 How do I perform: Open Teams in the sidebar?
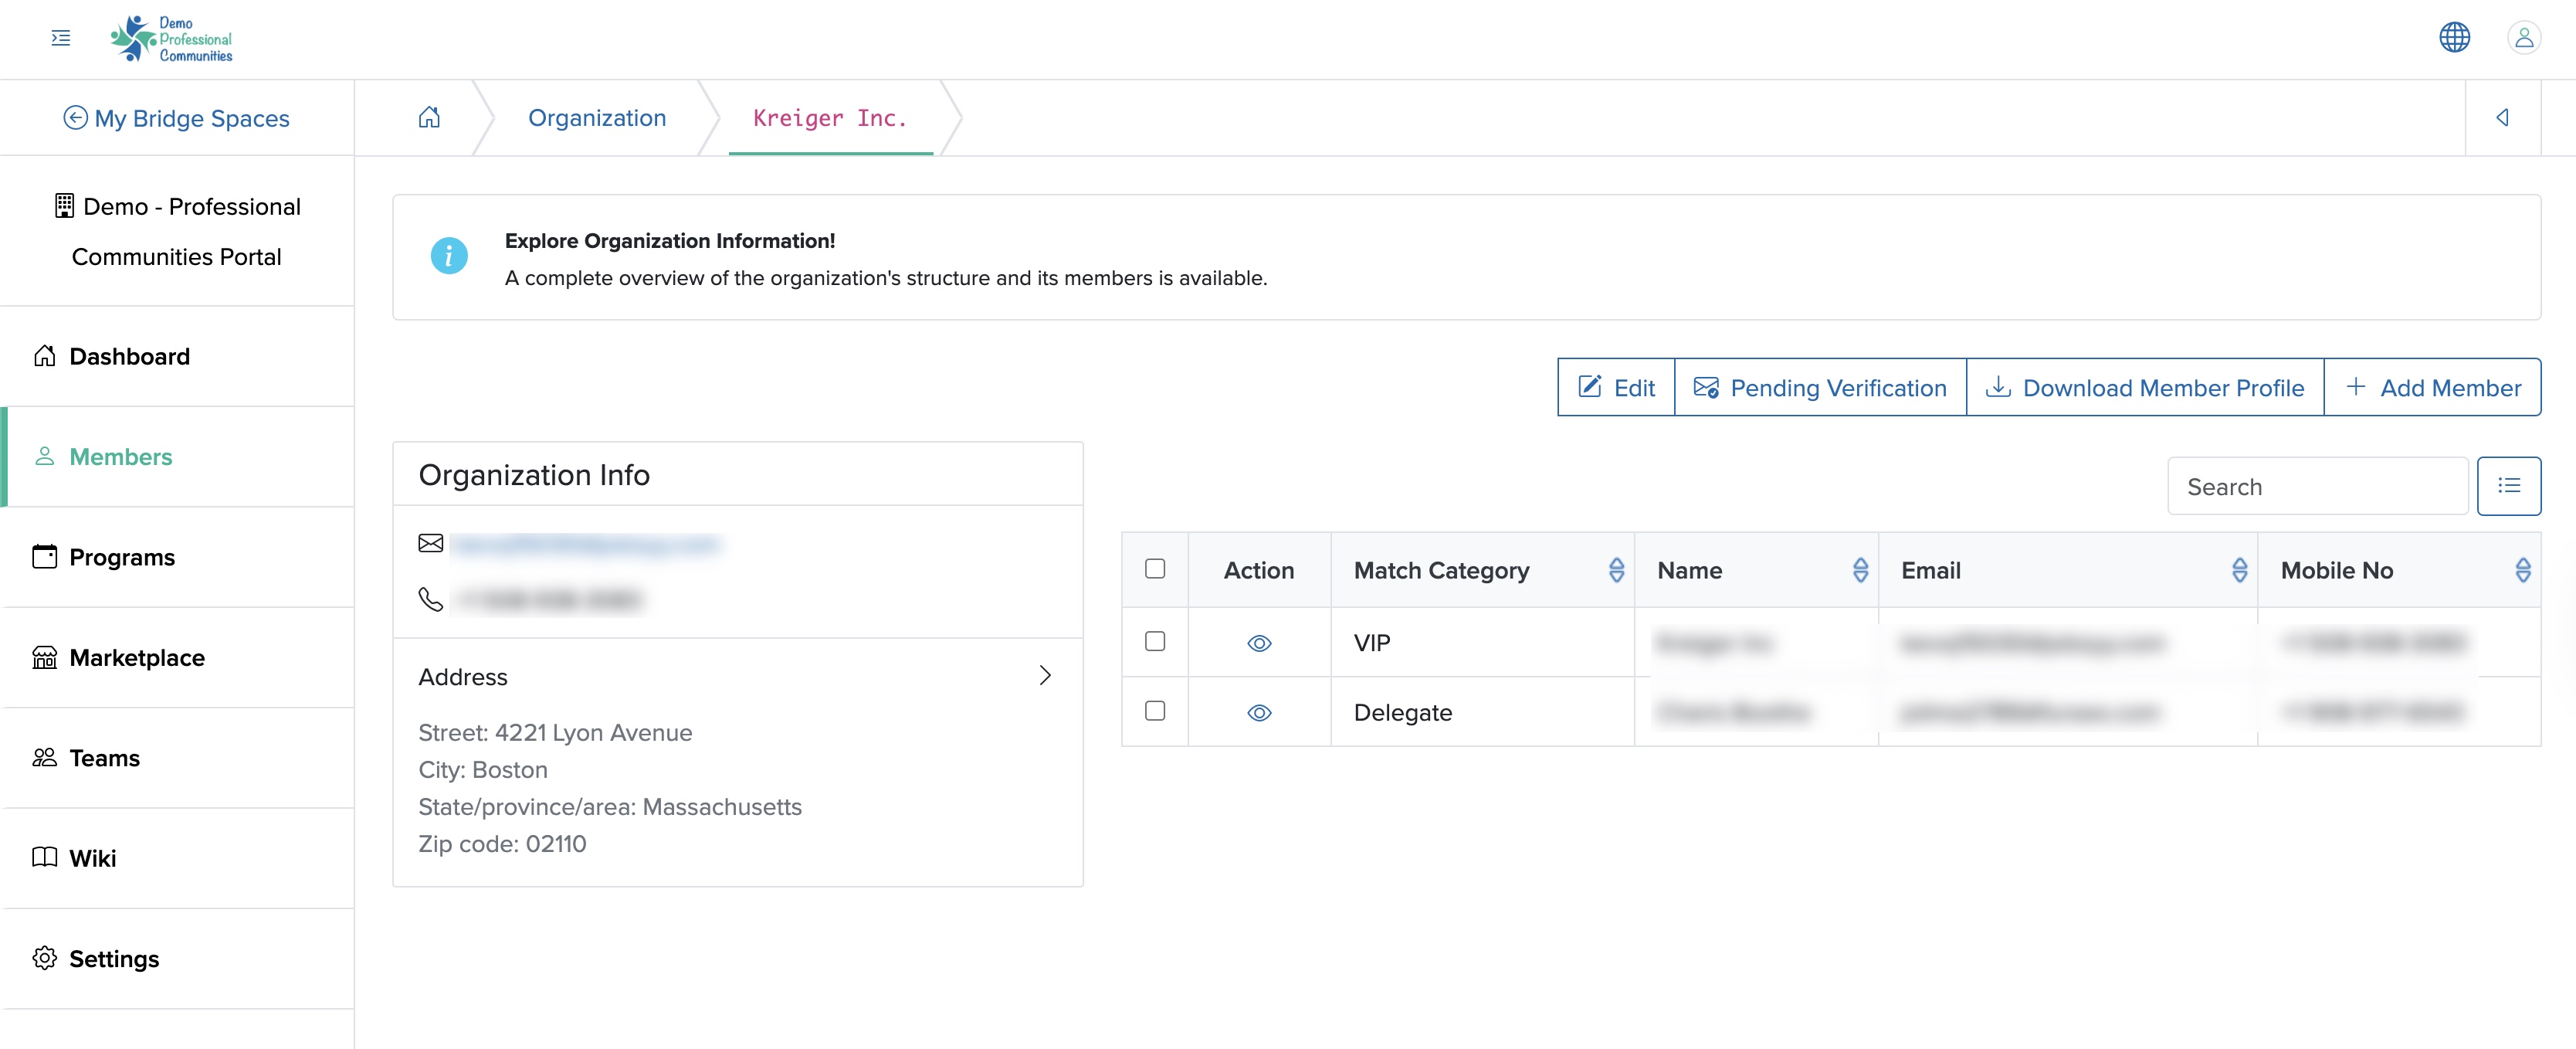click(x=178, y=758)
